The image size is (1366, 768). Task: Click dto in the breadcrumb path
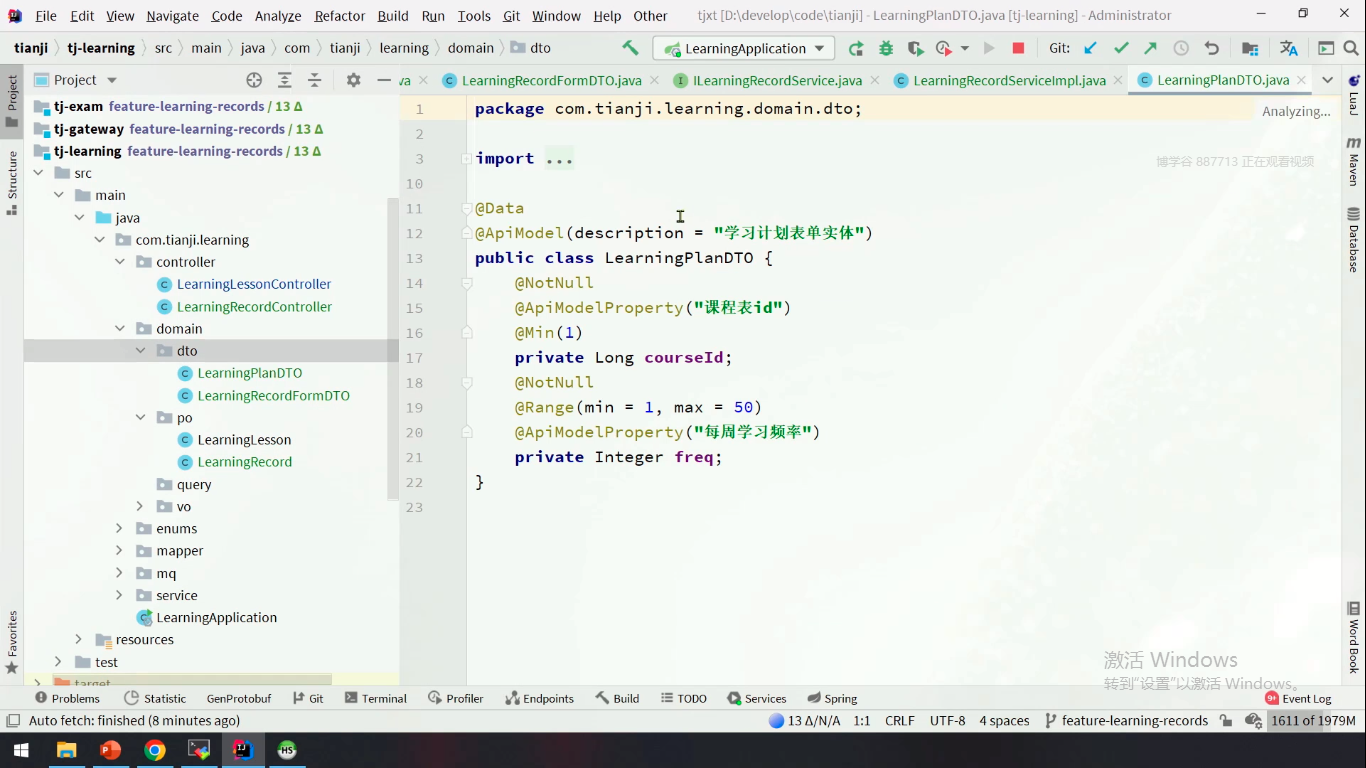pos(531,48)
